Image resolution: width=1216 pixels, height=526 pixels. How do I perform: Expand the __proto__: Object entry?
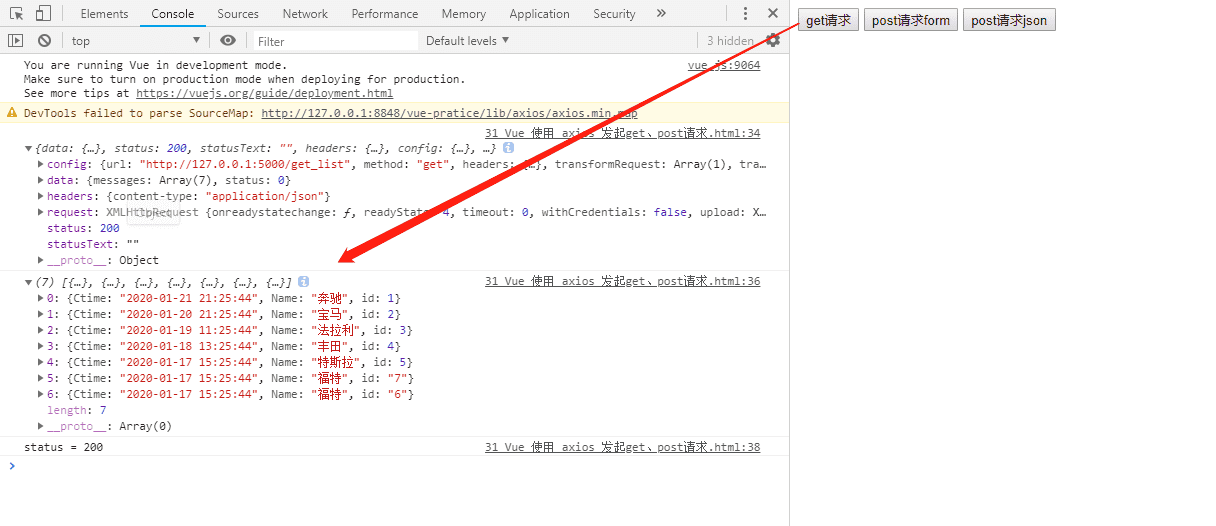tap(40, 260)
